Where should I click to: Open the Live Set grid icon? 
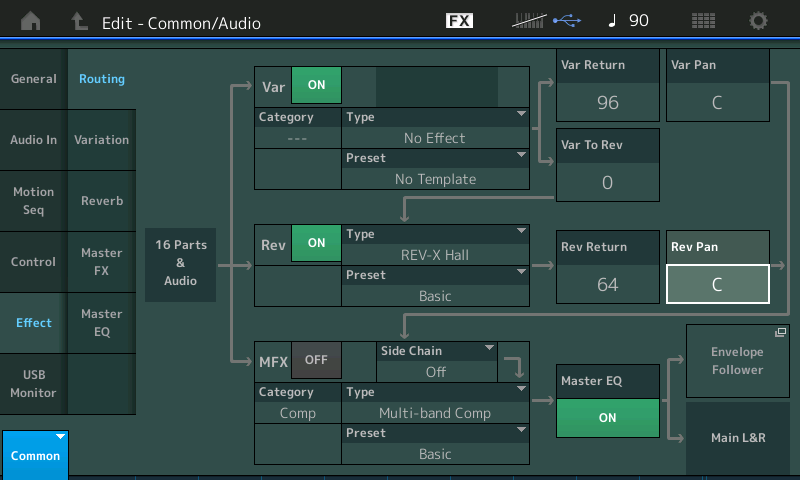[x=703, y=21]
